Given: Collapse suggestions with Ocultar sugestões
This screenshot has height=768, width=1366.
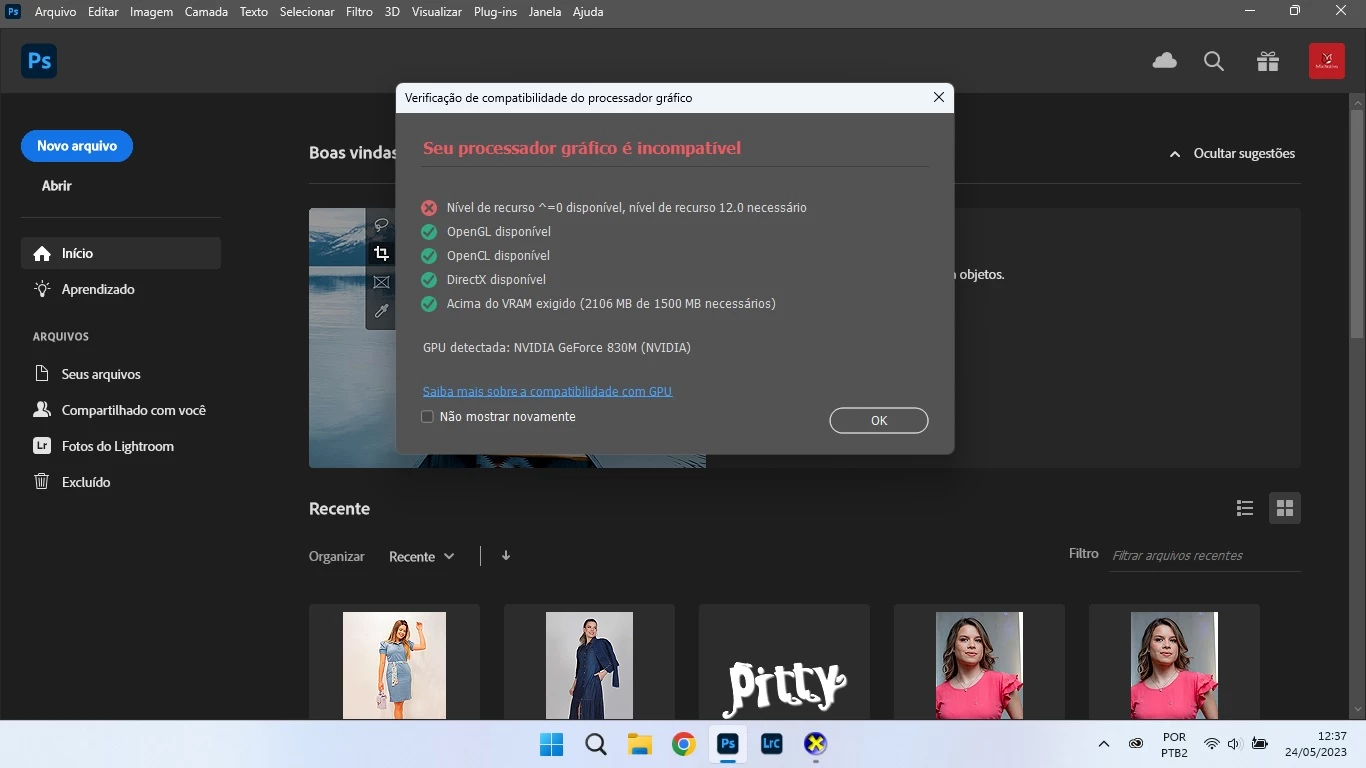Looking at the screenshot, I should pos(1232,154).
